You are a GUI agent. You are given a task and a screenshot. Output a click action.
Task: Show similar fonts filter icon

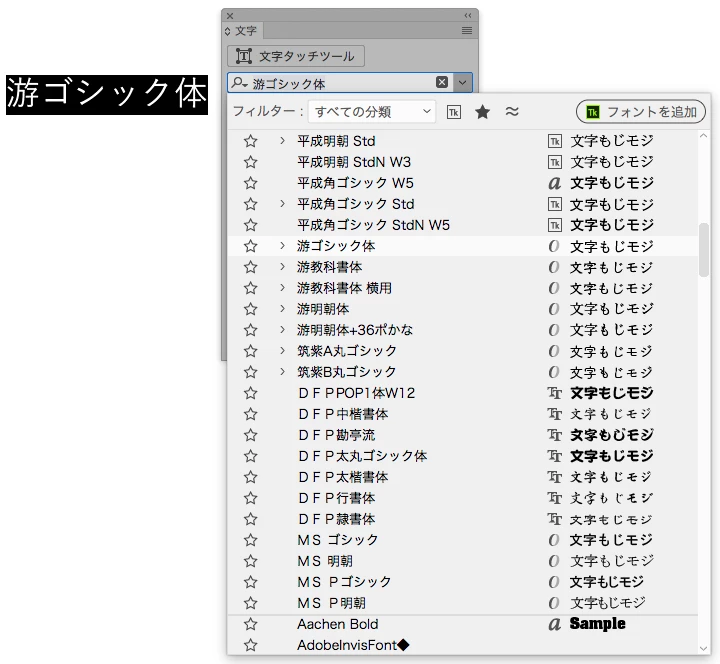tap(512, 111)
